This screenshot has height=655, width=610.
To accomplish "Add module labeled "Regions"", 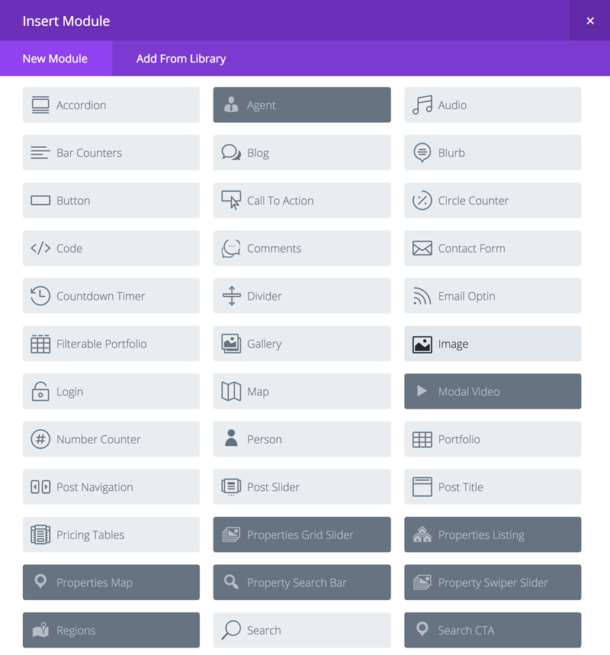I will tap(111, 630).
